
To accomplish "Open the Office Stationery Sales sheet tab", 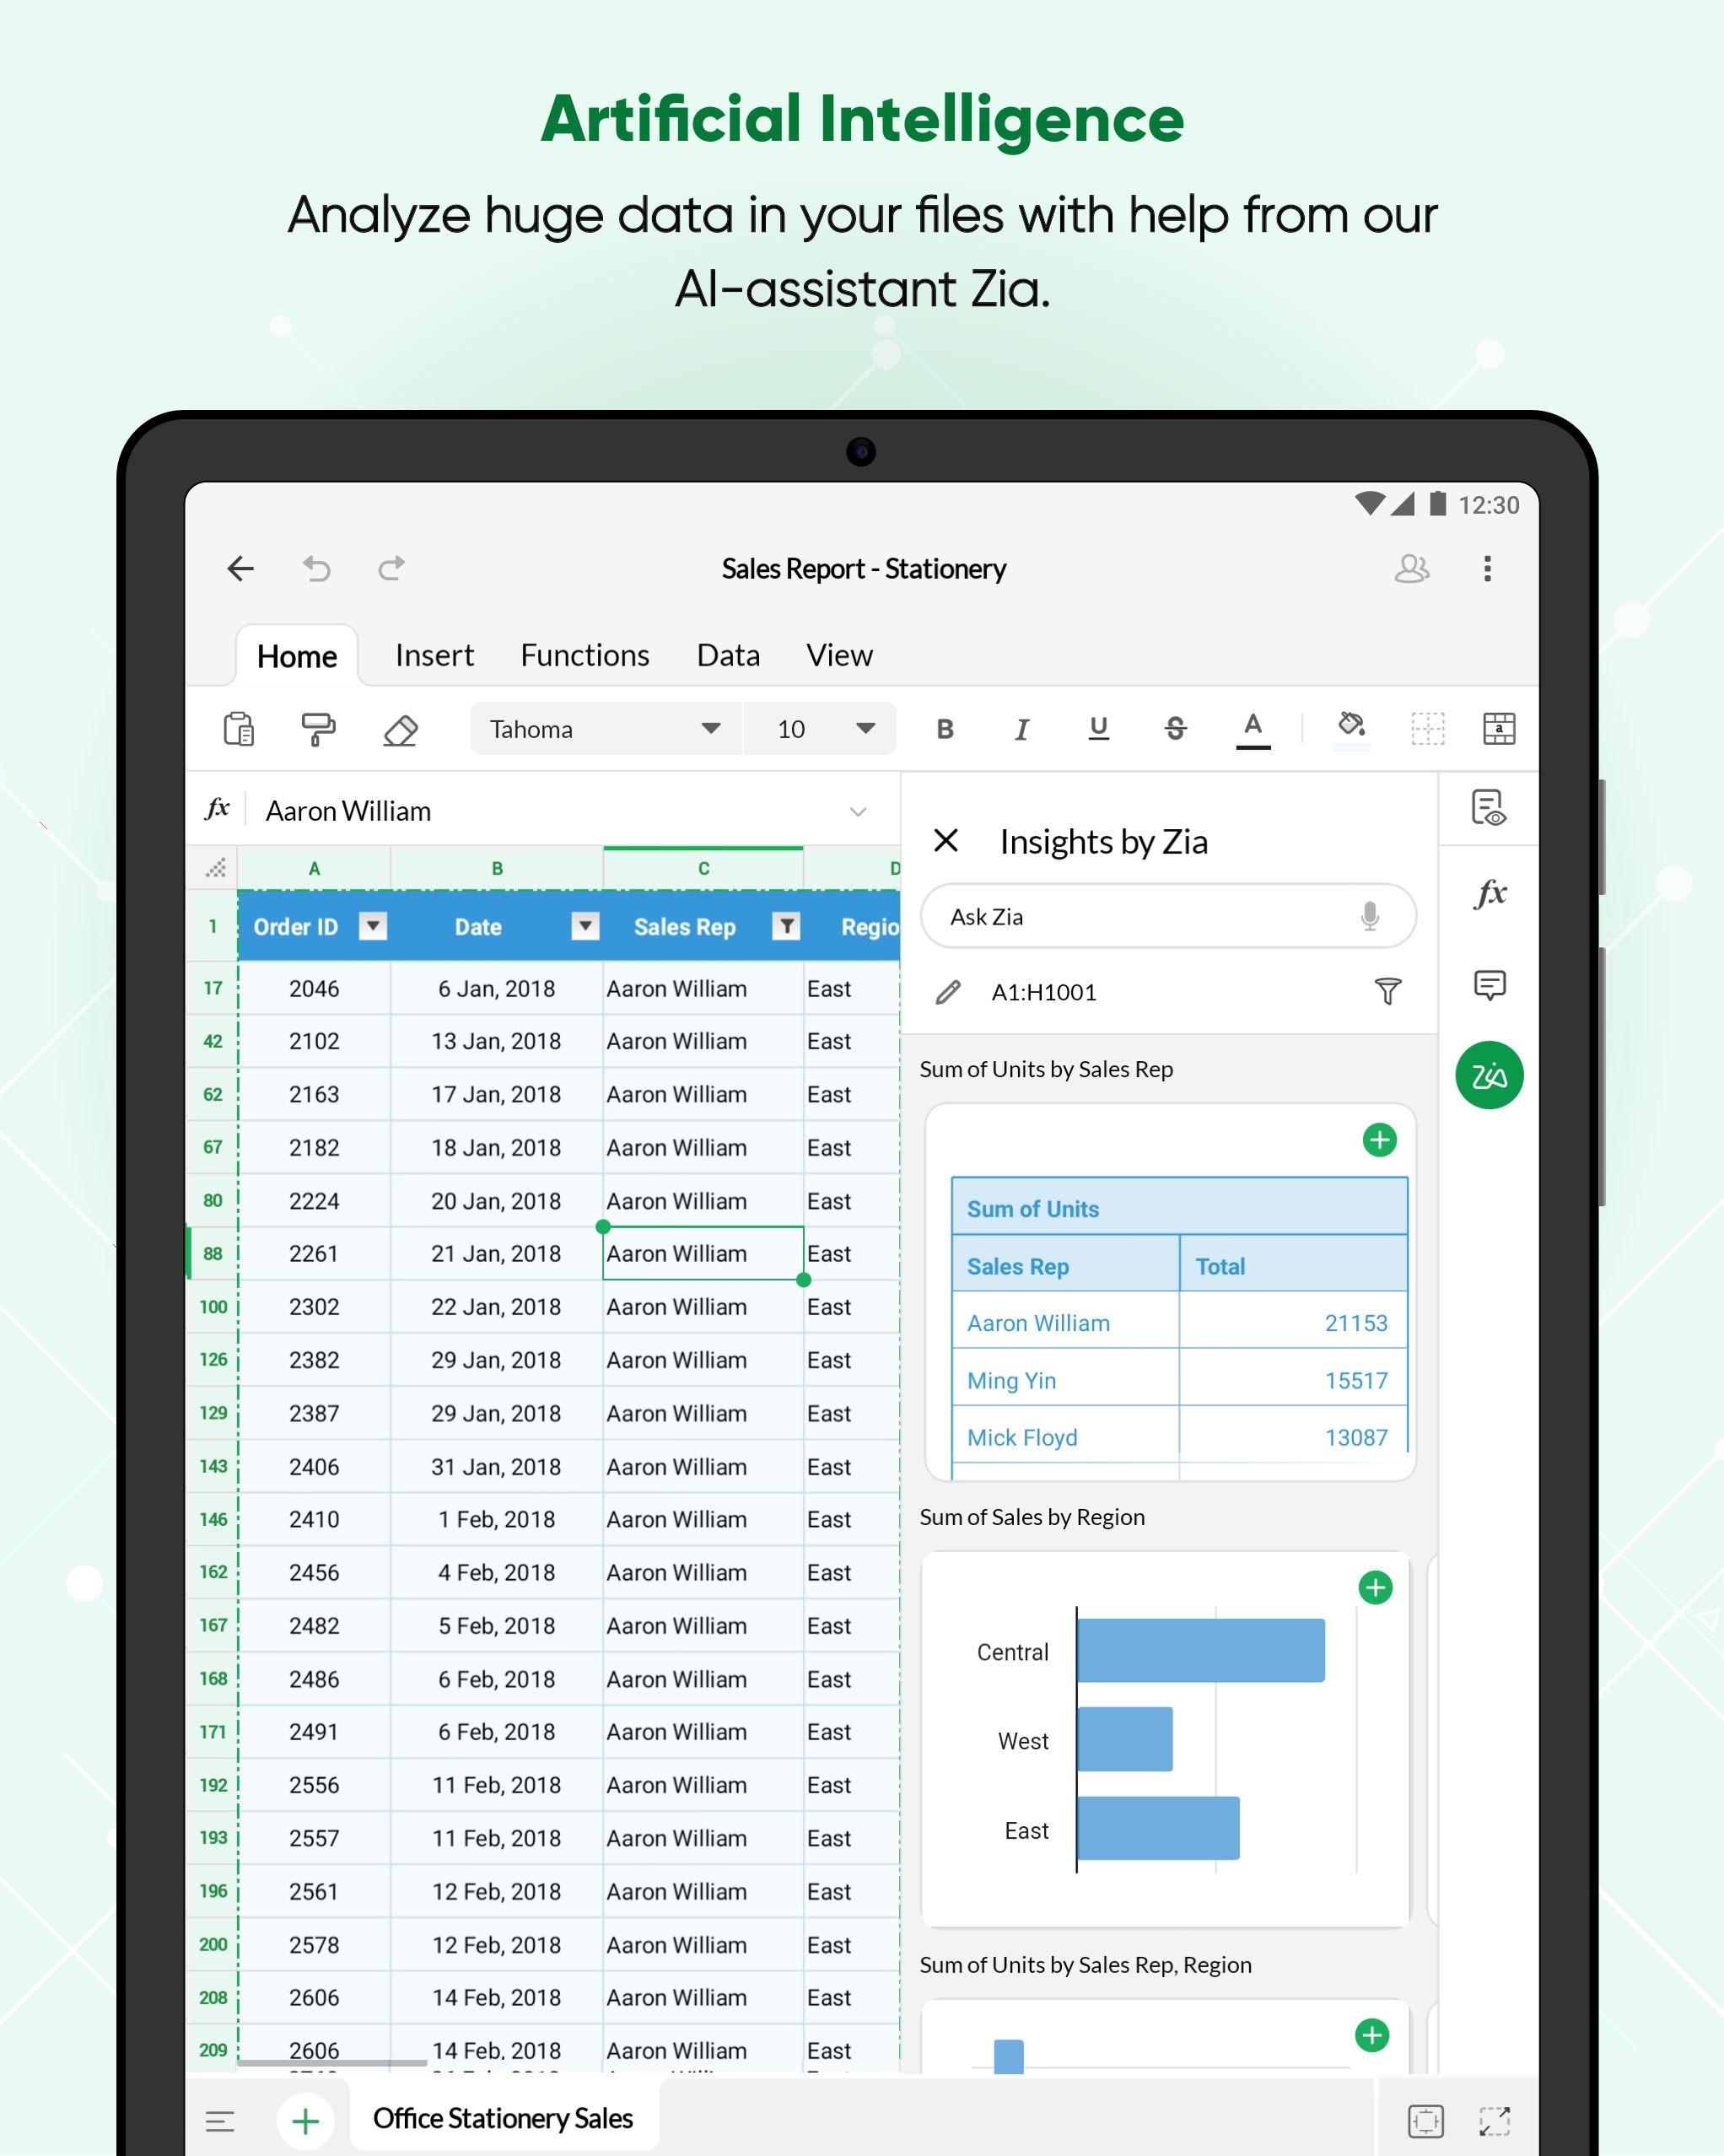I will [x=502, y=2118].
